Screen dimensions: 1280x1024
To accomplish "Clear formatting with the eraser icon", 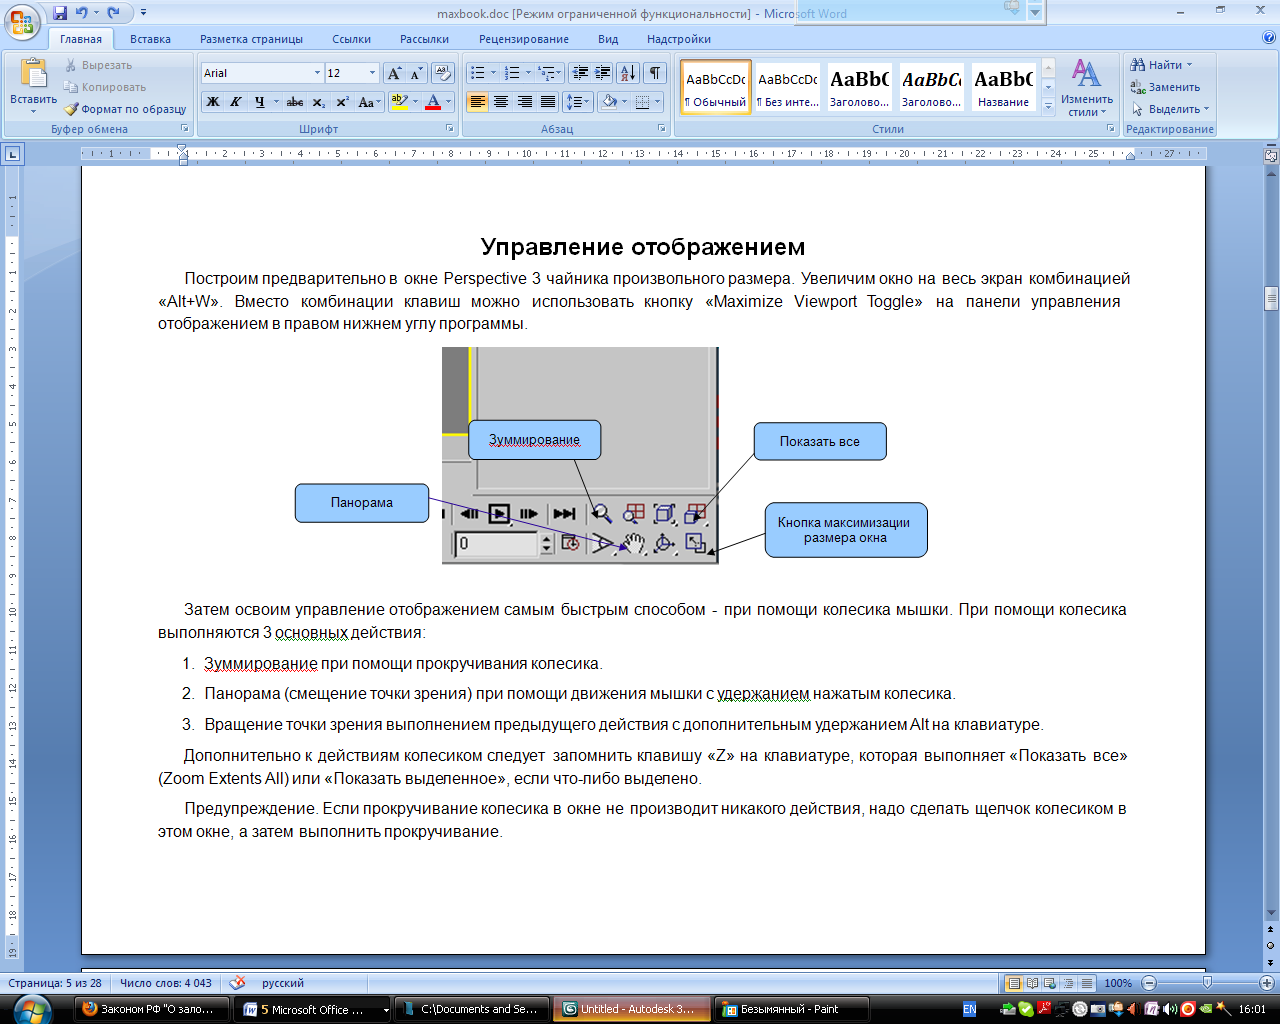I will click(x=443, y=73).
